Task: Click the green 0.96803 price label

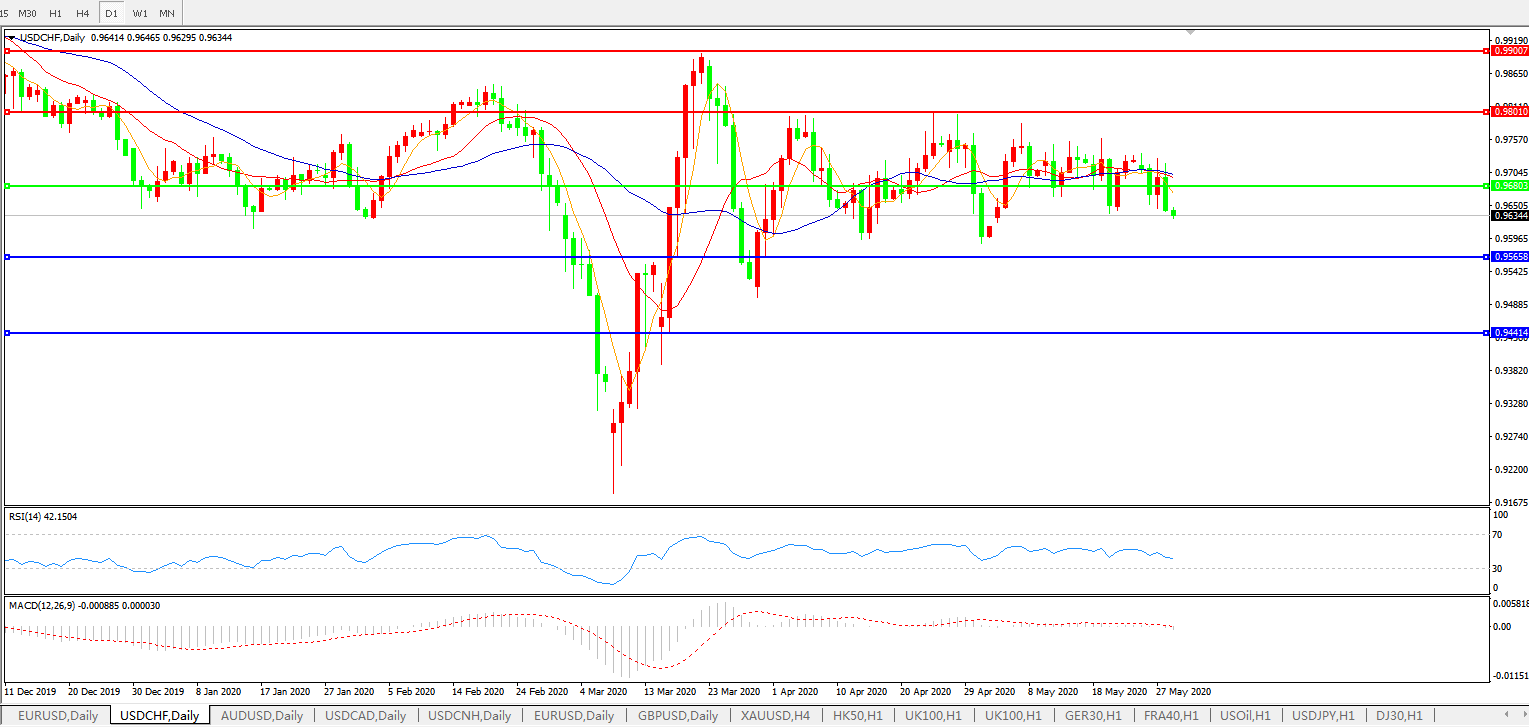Action: (x=1509, y=186)
